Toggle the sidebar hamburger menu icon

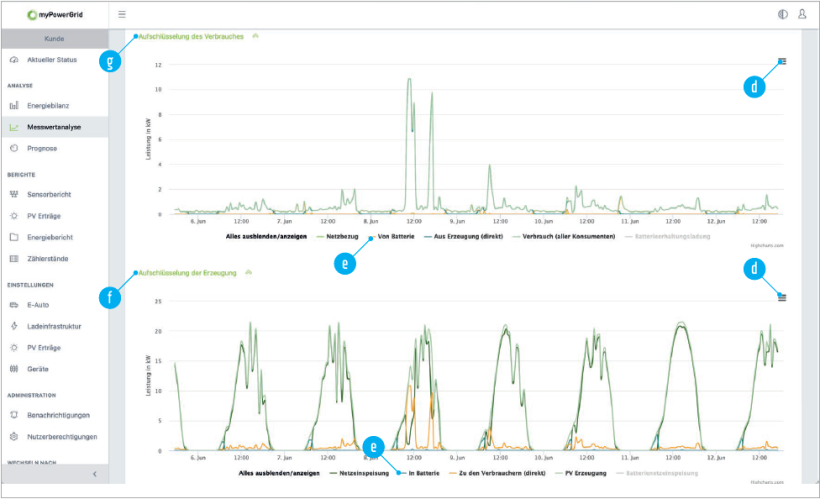[122, 15]
